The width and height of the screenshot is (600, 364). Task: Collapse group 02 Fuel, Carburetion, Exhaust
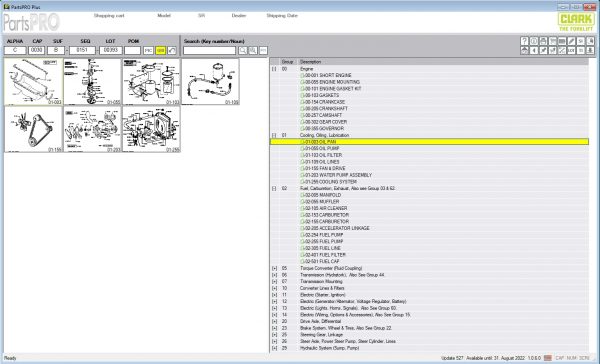click(274, 188)
